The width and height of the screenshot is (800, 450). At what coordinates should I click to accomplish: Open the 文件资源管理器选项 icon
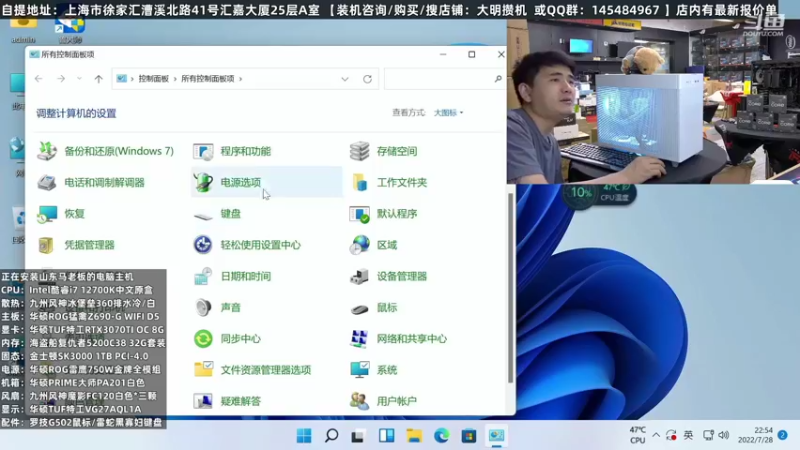(203, 370)
